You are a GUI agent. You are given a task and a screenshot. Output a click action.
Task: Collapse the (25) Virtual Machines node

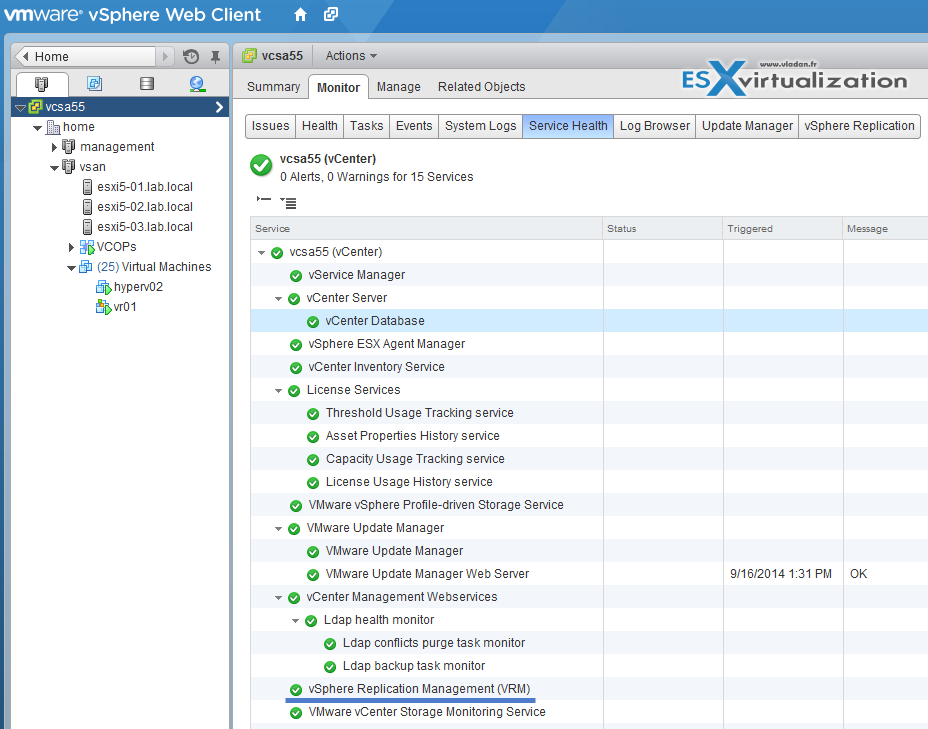click(x=71, y=268)
